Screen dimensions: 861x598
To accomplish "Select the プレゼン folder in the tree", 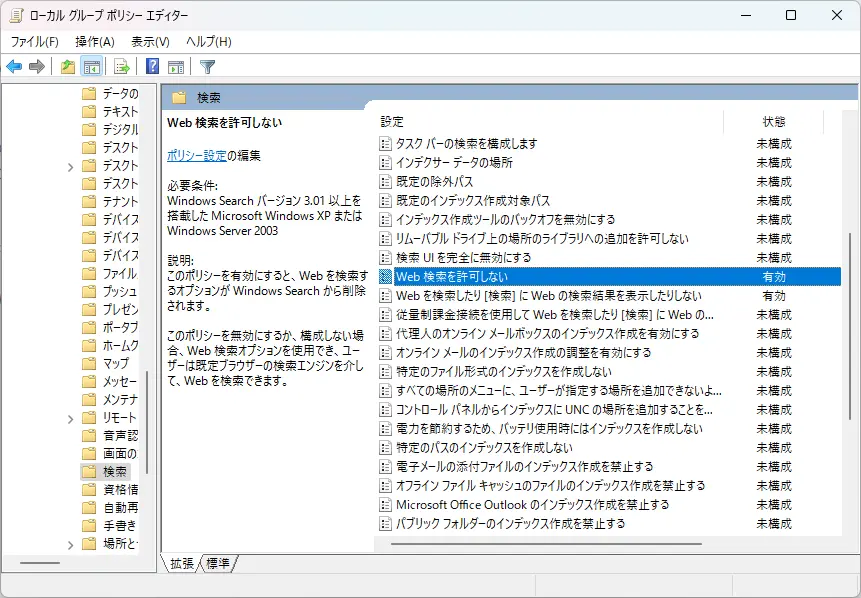I will coord(121,309).
